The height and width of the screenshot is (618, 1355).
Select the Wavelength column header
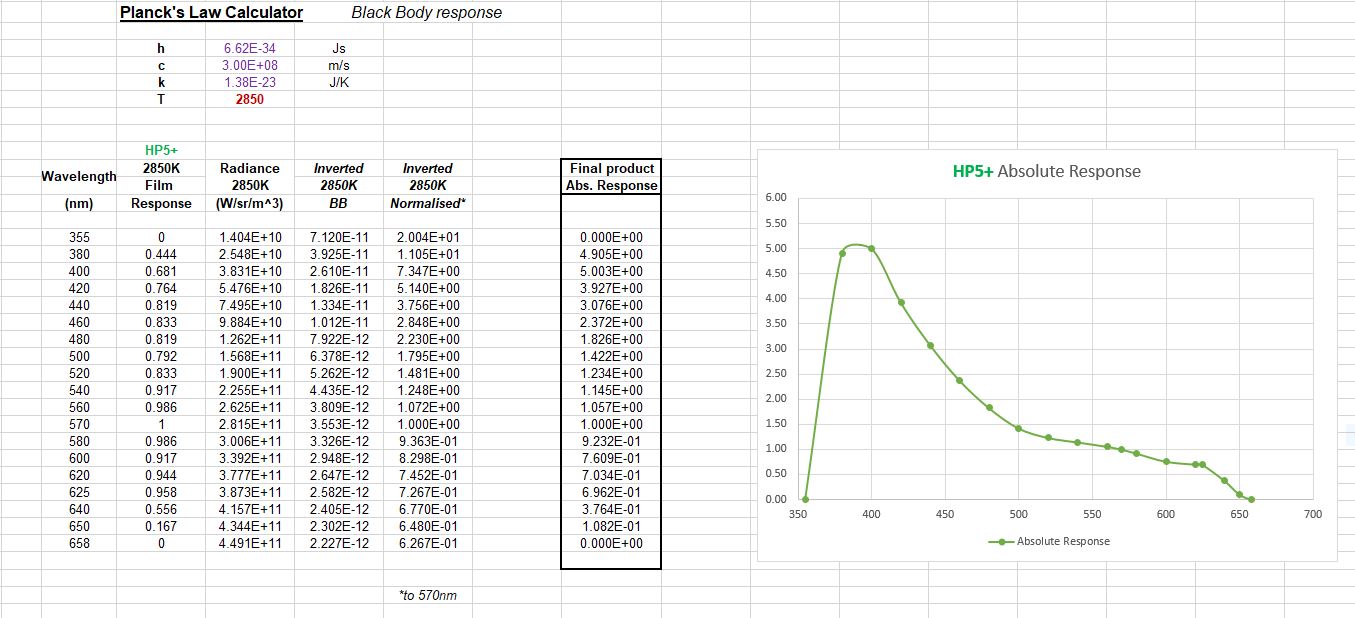point(79,177)
